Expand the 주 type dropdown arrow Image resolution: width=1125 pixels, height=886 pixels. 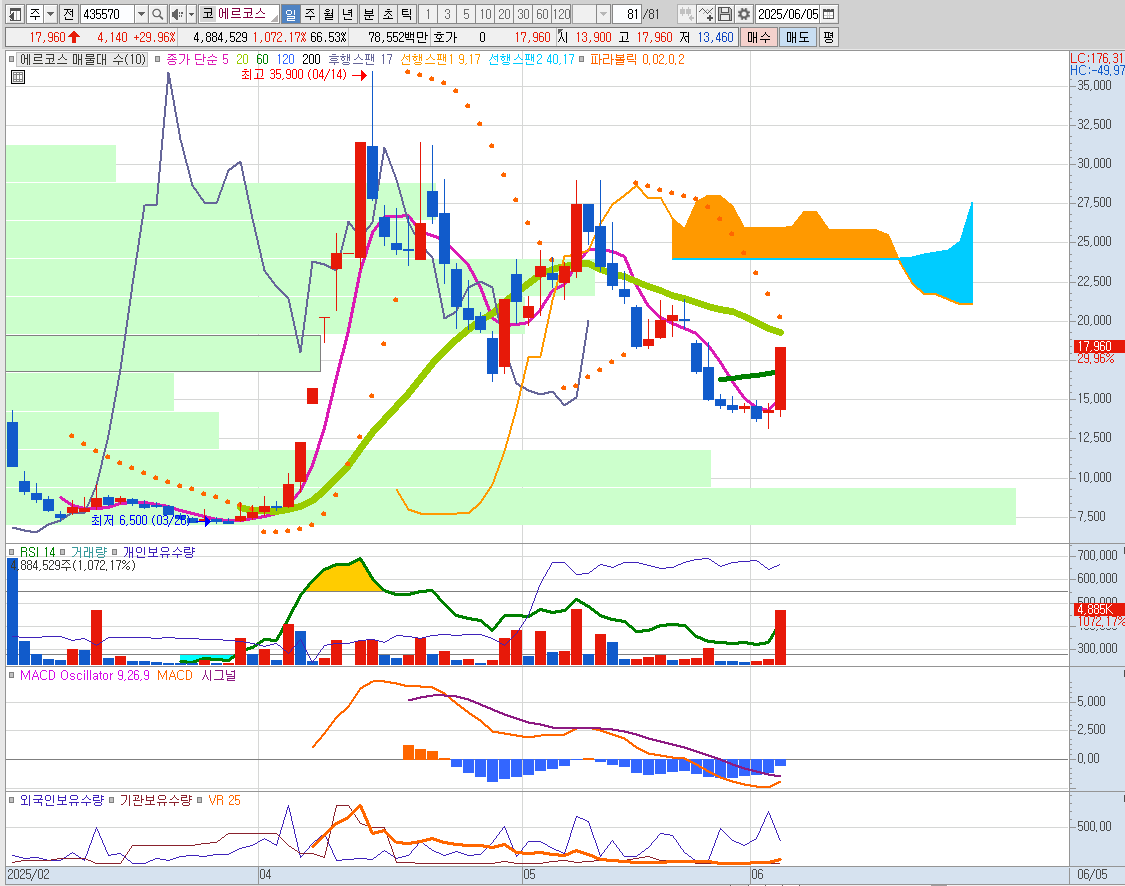[50, 14]
